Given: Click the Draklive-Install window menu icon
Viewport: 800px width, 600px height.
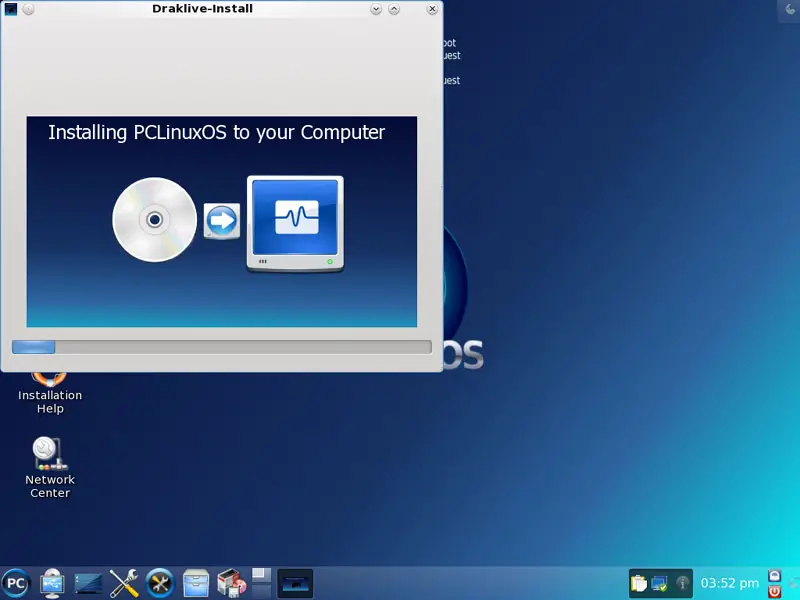Looking at the screenshot, I should (x=11, y=9).
